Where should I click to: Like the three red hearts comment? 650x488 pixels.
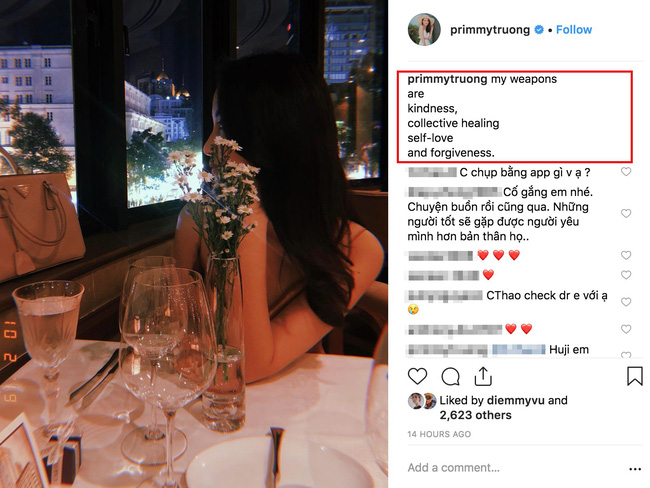626,255
